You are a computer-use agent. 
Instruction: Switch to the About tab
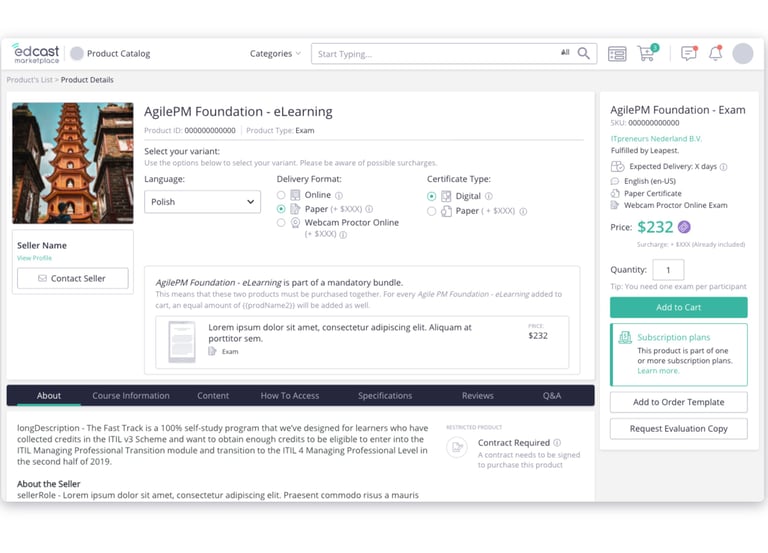tap(48, 396)
